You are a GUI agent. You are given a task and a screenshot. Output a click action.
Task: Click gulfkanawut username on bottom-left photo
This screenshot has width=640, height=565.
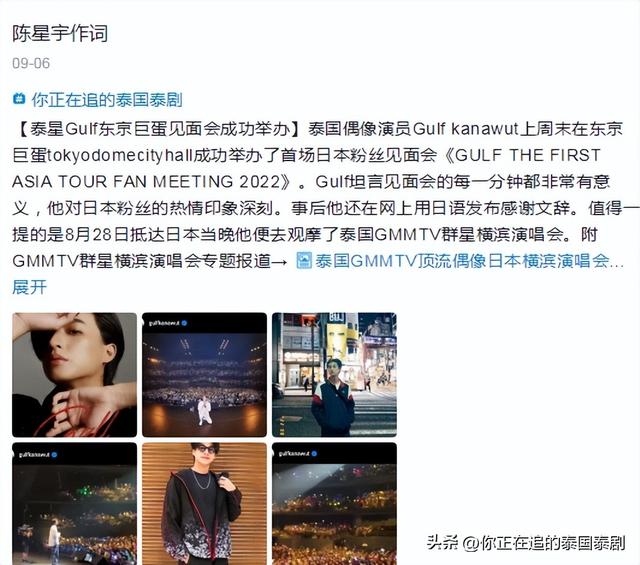34,454
